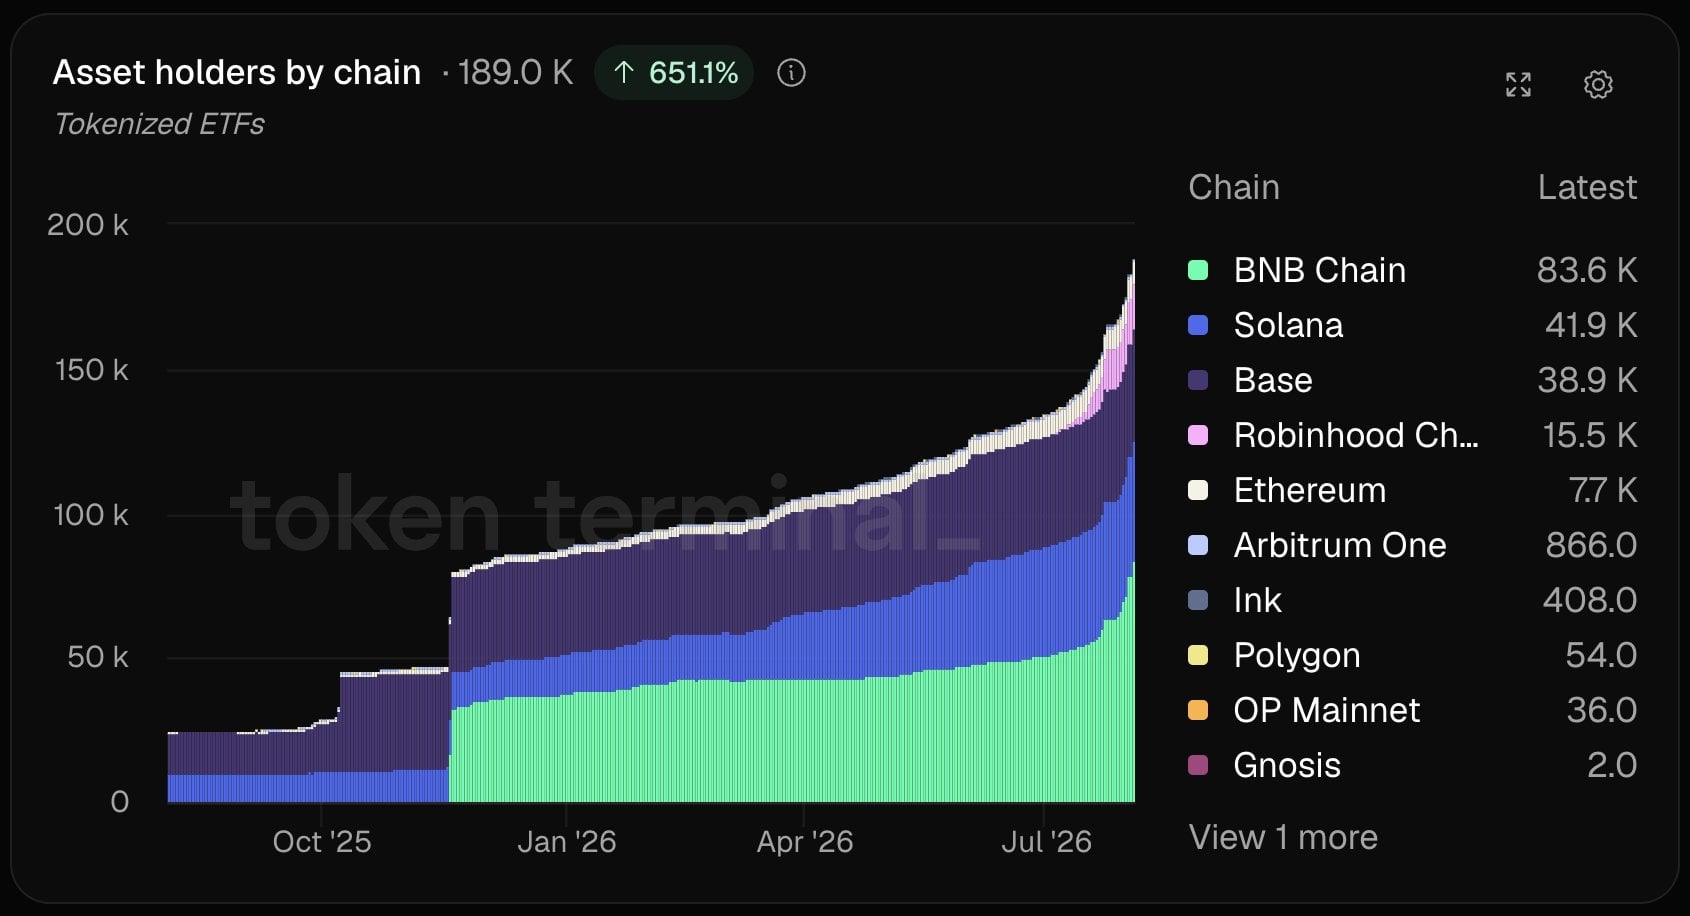Open the chart settings gear
The image size is (1690, 916).
[1598, 85]
